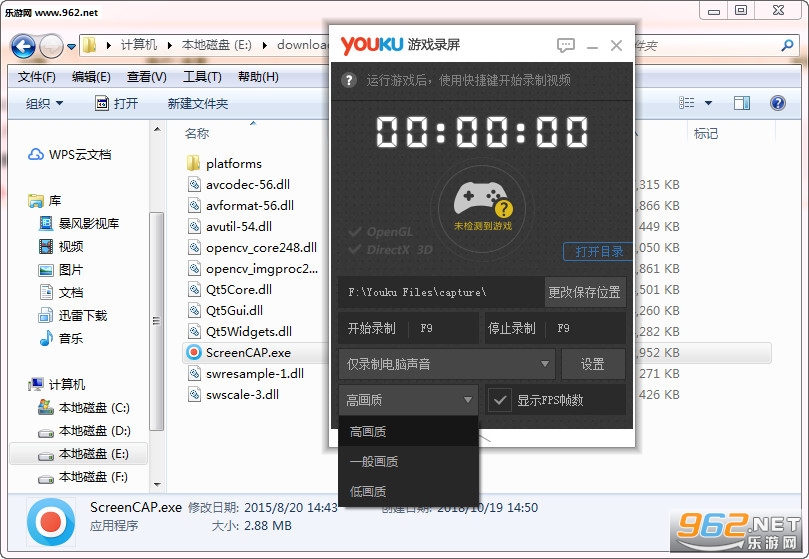This screenshot has height=559, width=809.
Task: Select the 文档 library
Action: pos(61,292)
